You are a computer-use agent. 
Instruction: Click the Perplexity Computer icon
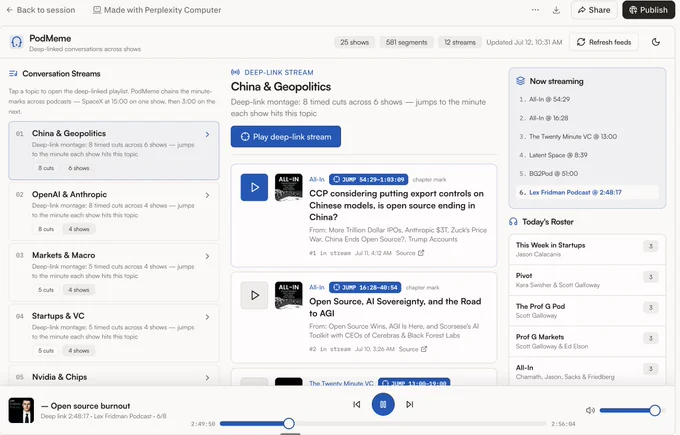click(x=97, y=10)
